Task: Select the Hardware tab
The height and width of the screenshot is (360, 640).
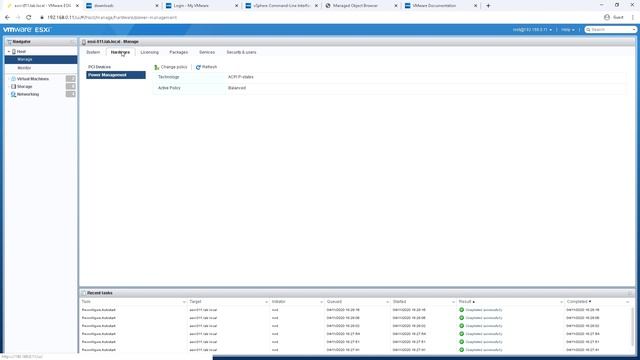Action: click(120, 52)
